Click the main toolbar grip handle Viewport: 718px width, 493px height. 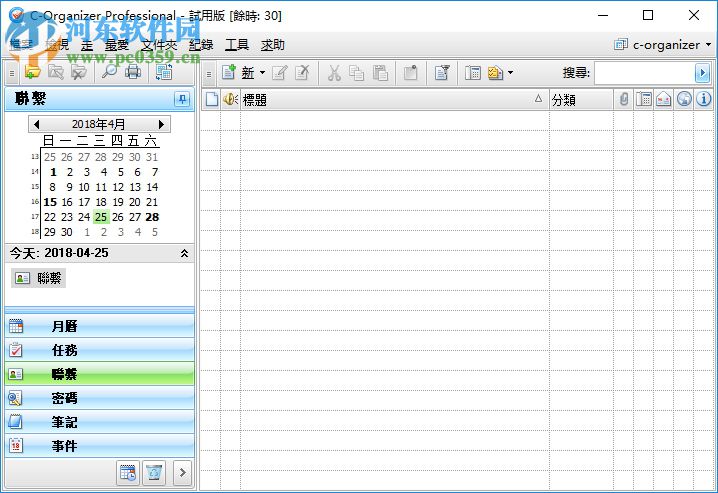click(x=209, y=74)
